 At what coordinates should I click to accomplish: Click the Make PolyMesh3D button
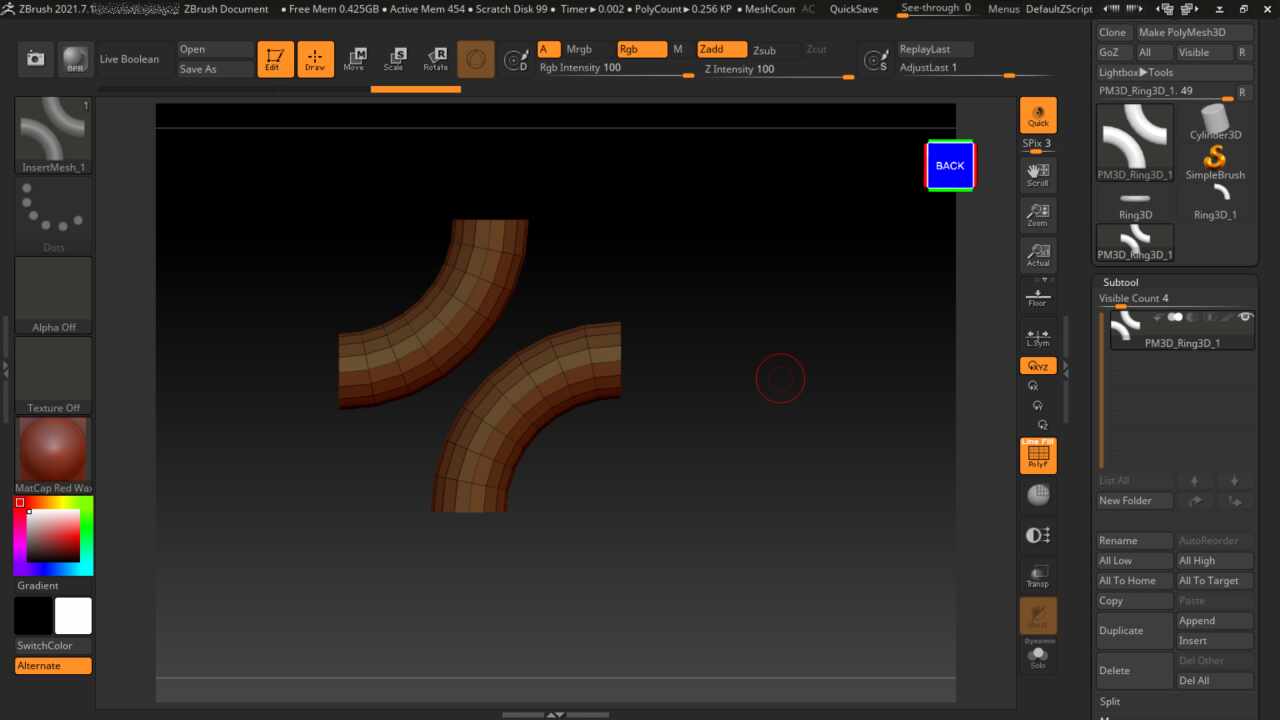1195,32
